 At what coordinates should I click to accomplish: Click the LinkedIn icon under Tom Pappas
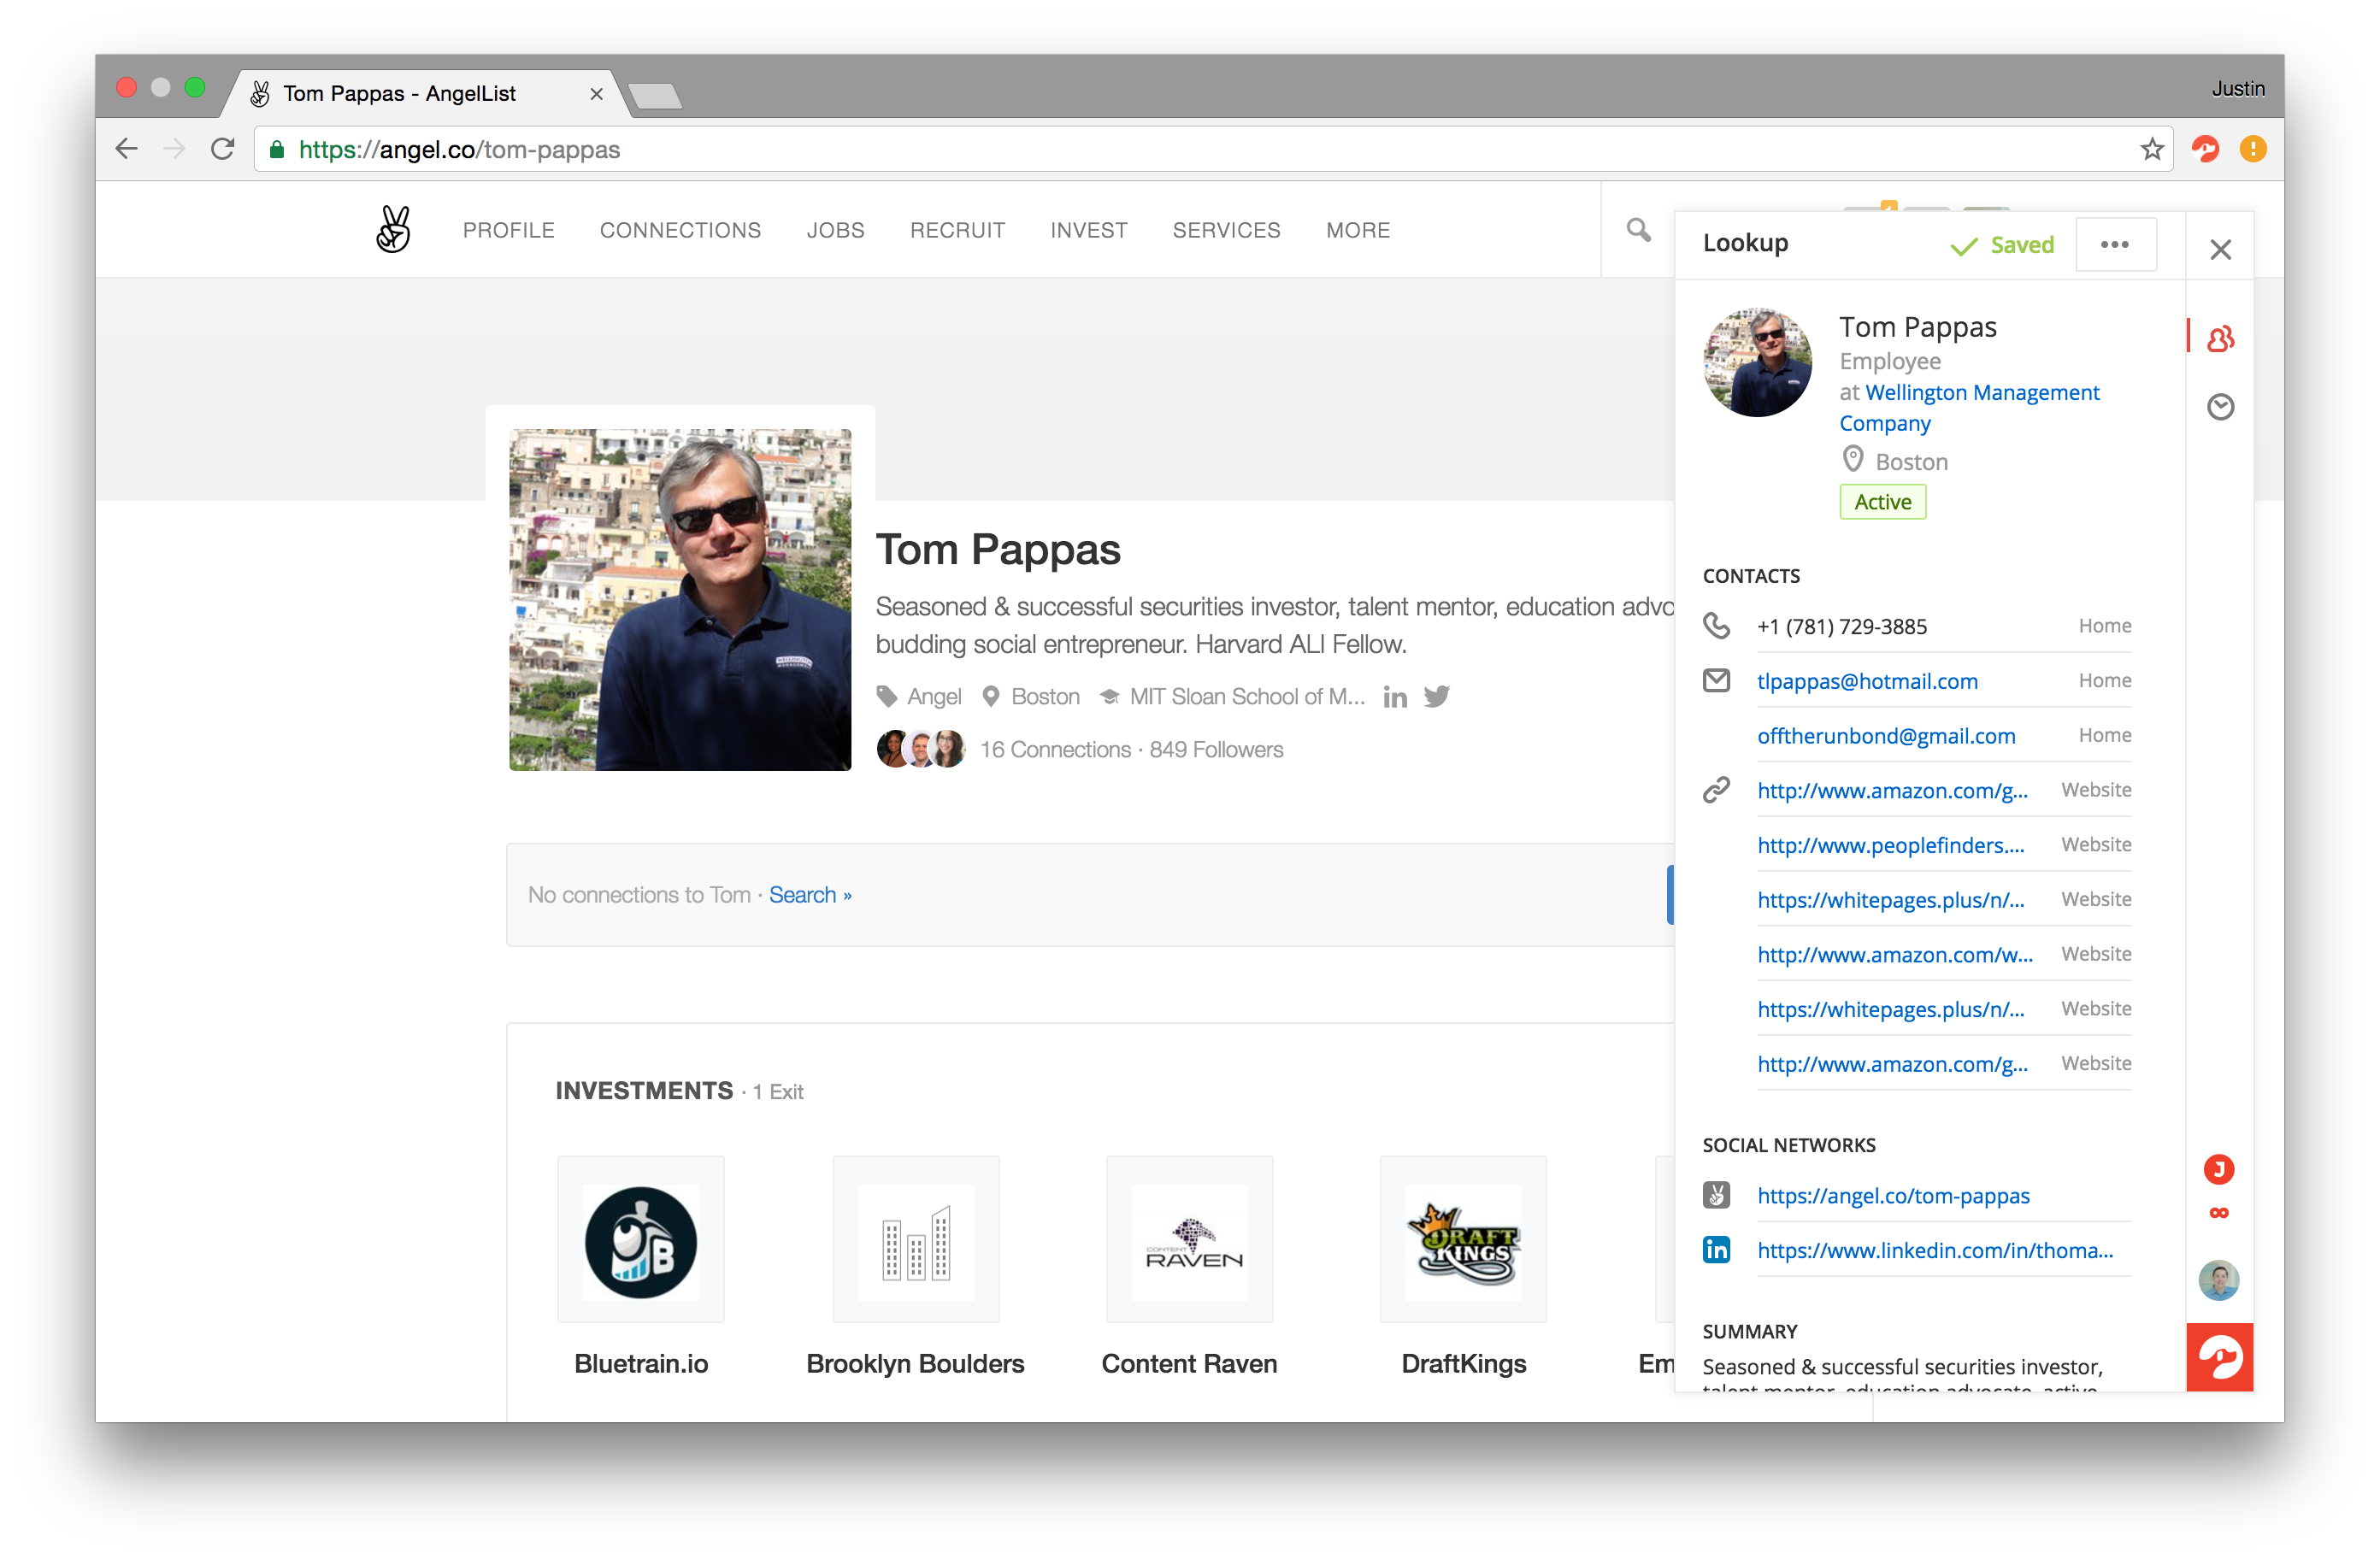point(1395,697)
